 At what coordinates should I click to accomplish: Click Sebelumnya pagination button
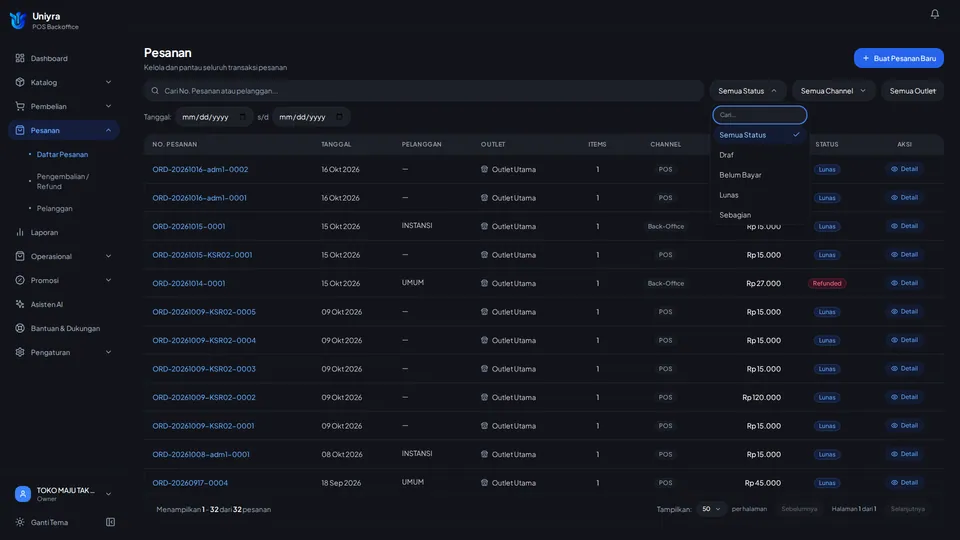click(799, 509)
